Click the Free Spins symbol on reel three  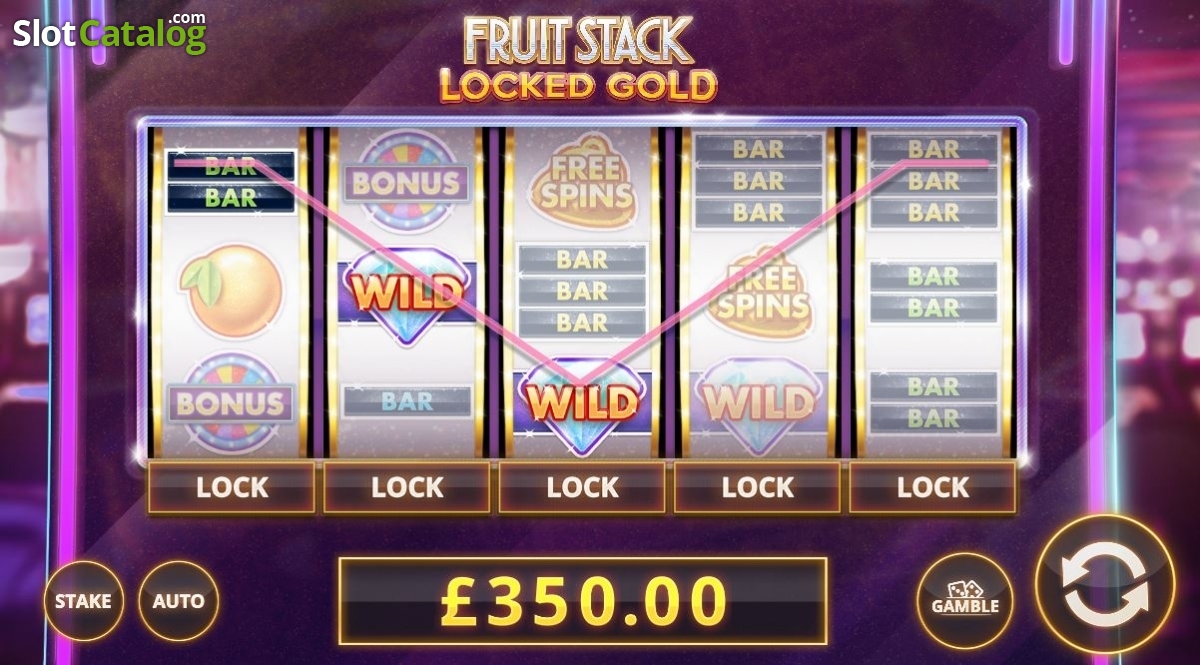(x=582, y=183)
